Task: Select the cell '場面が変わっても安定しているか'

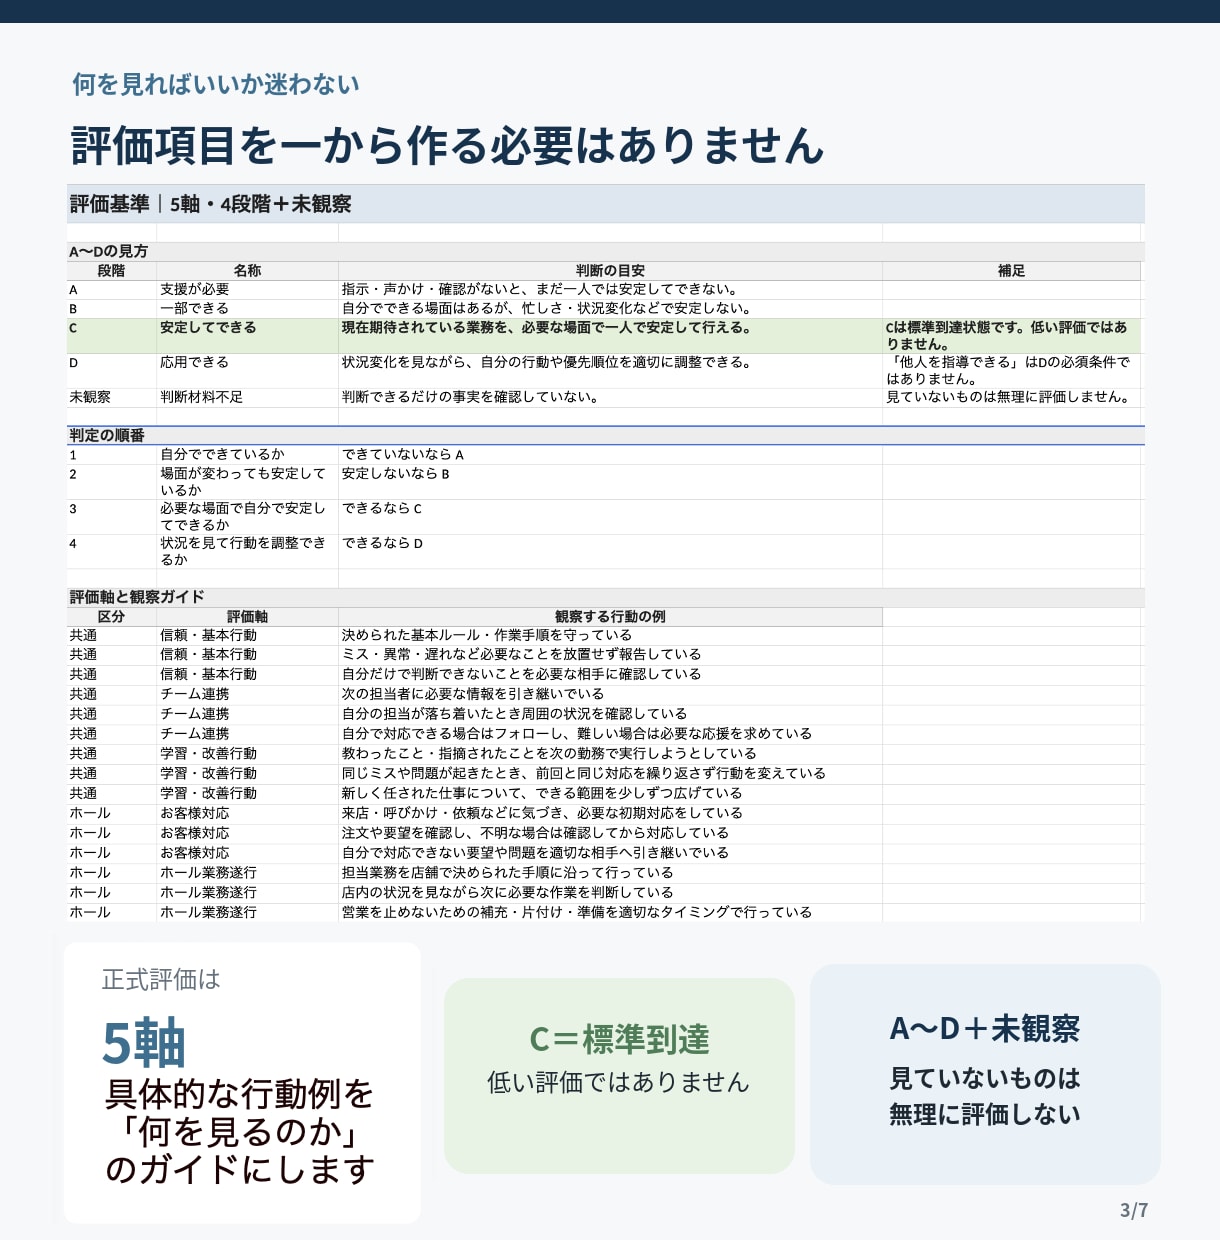Action: 243,482
